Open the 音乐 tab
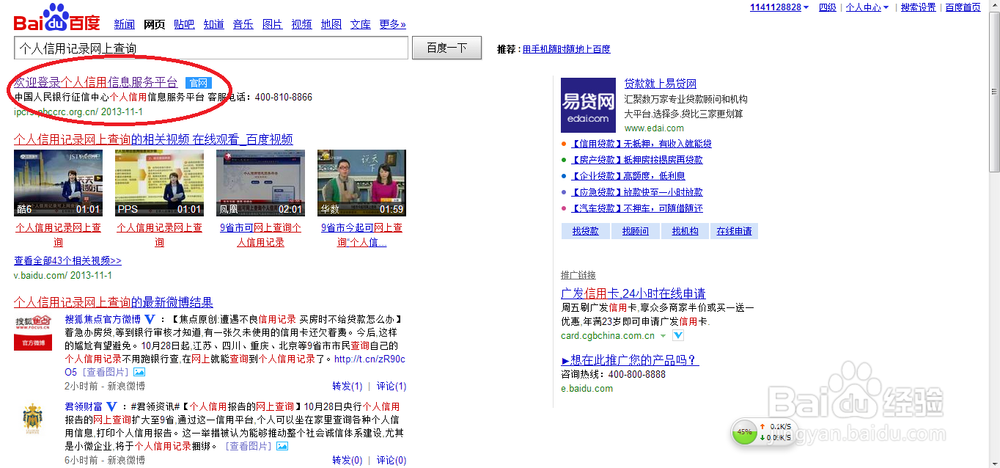 243,25
